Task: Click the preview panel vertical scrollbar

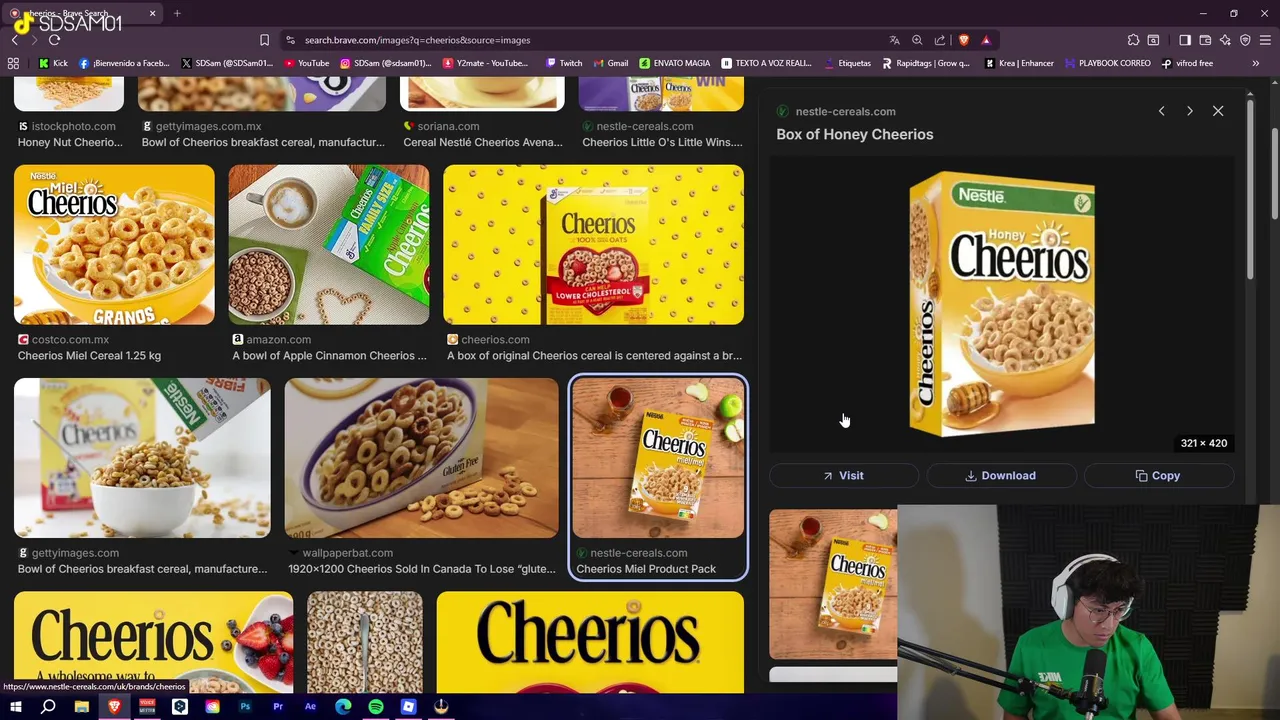Action: pyautogui.click(x=1250, y=190)
